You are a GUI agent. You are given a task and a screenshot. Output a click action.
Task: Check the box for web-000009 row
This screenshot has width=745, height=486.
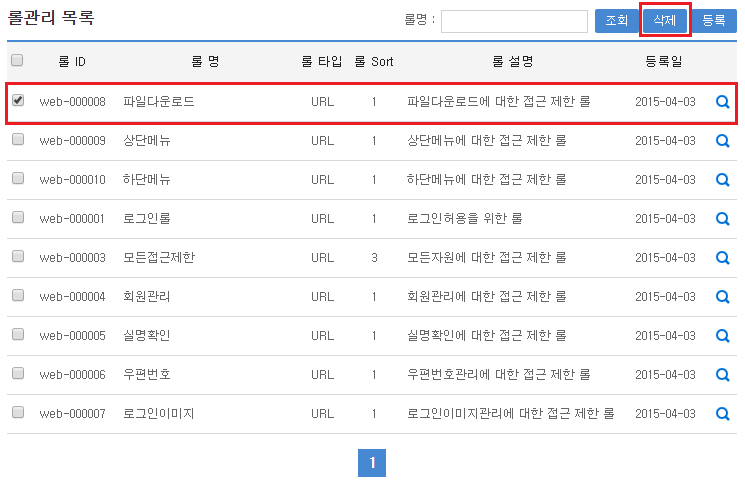pyautogui.click(x=18, y=140)
